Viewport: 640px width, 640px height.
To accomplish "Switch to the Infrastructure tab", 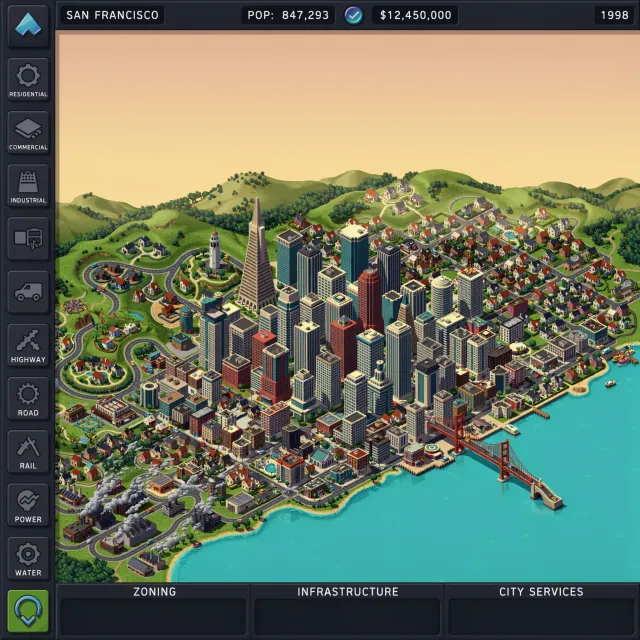I will pyautogui.click(x=348, y=591).
